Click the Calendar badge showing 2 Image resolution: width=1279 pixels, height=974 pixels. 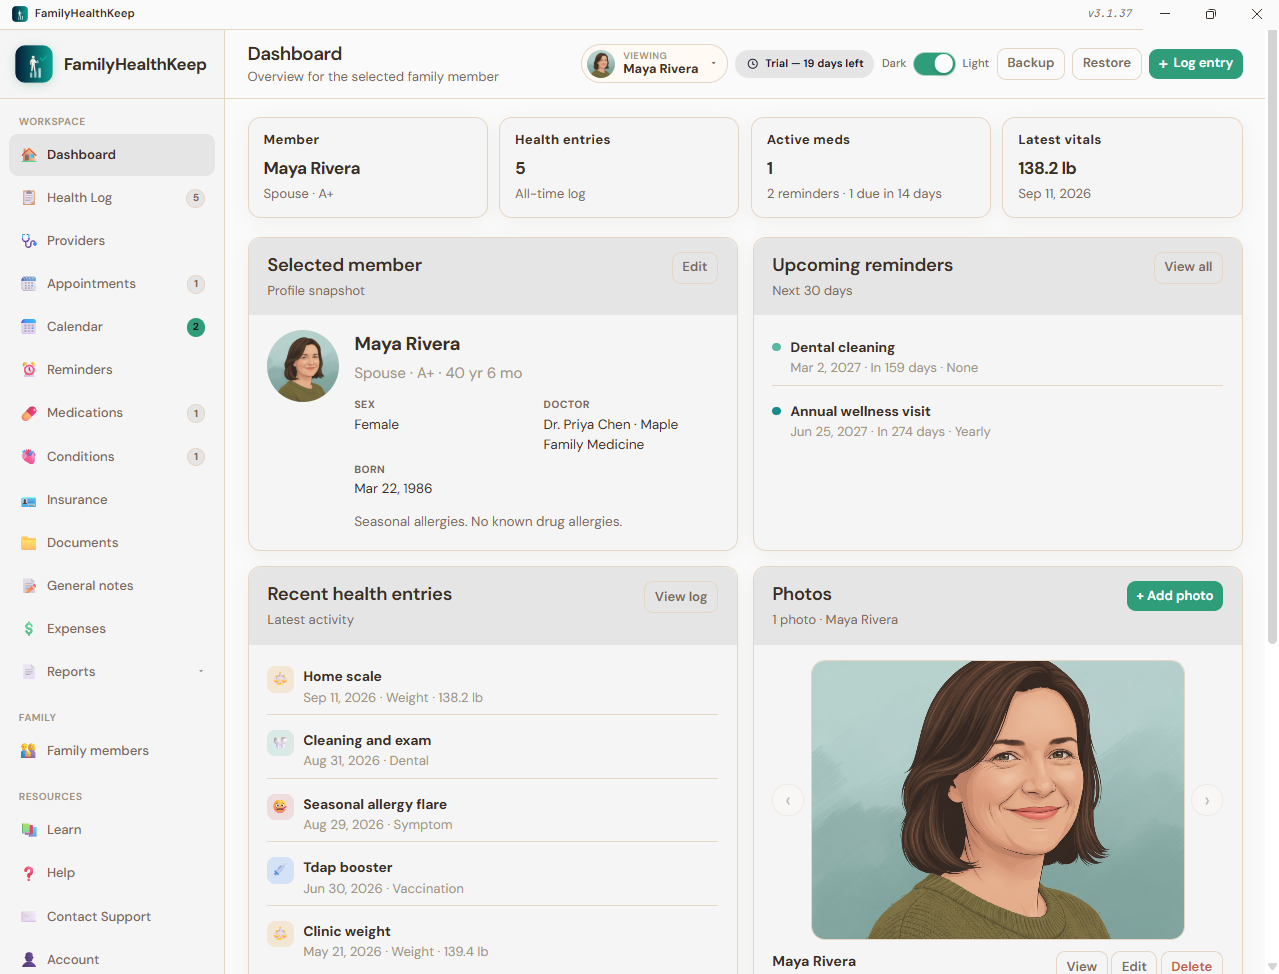click(196, 327)
